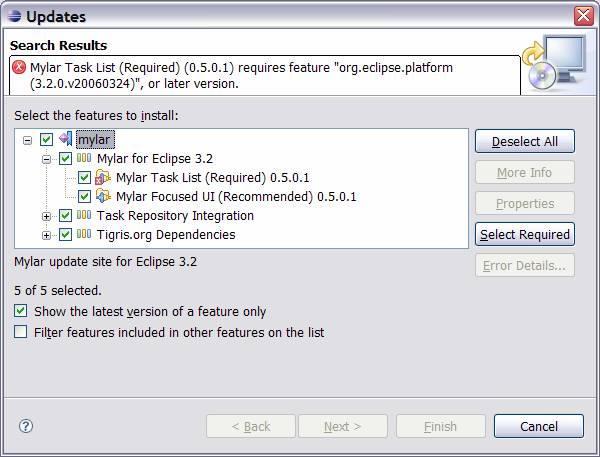Uncheck Mylar Task List (Required) checkbox
This screenshot has height=457, width=600.
[x=84, y=178]
